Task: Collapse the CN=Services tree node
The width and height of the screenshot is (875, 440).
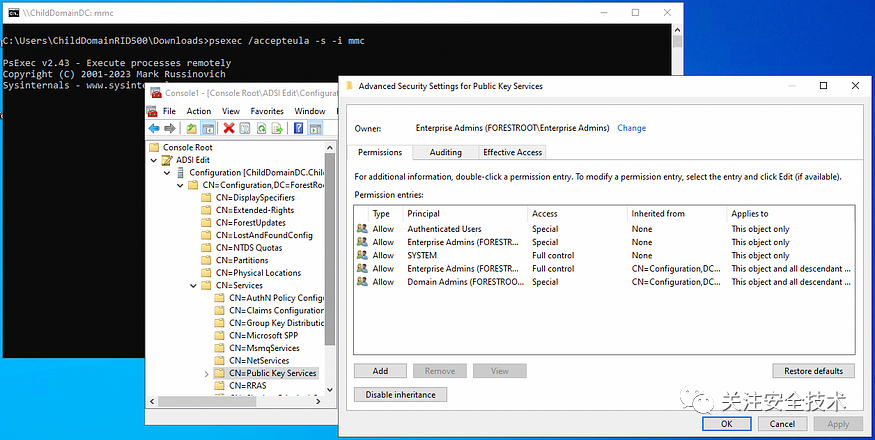Action: point(193,285)
